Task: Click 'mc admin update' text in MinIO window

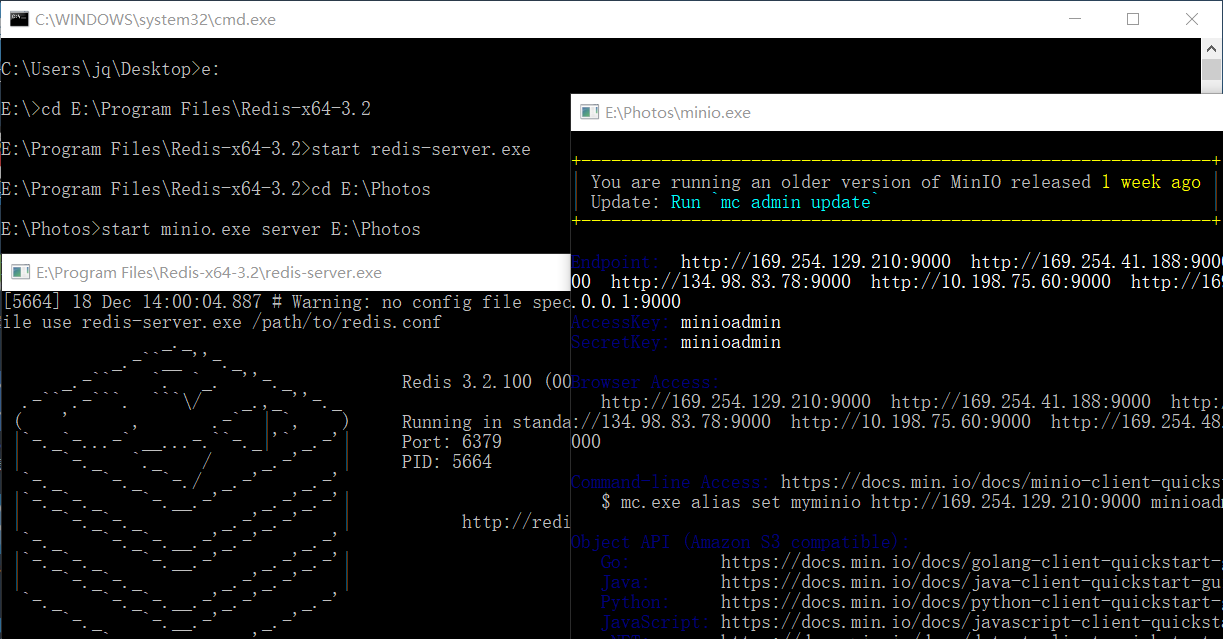Action: tap(796, 202)
